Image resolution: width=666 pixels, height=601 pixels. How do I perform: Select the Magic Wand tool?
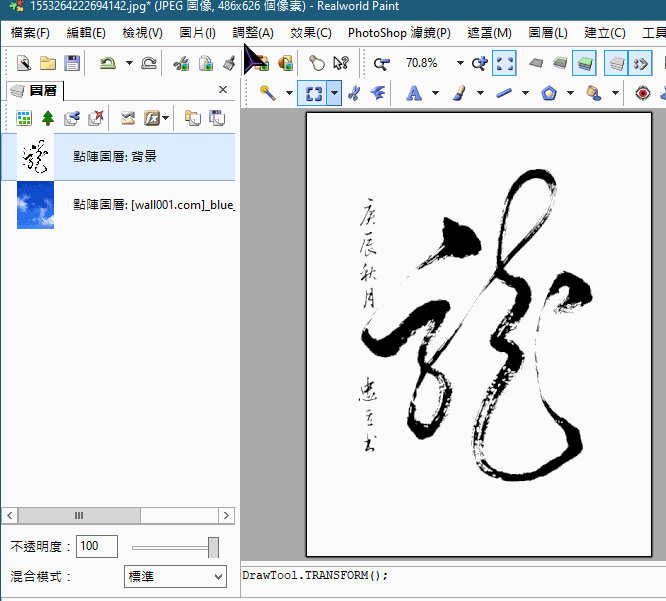(268, 93)
